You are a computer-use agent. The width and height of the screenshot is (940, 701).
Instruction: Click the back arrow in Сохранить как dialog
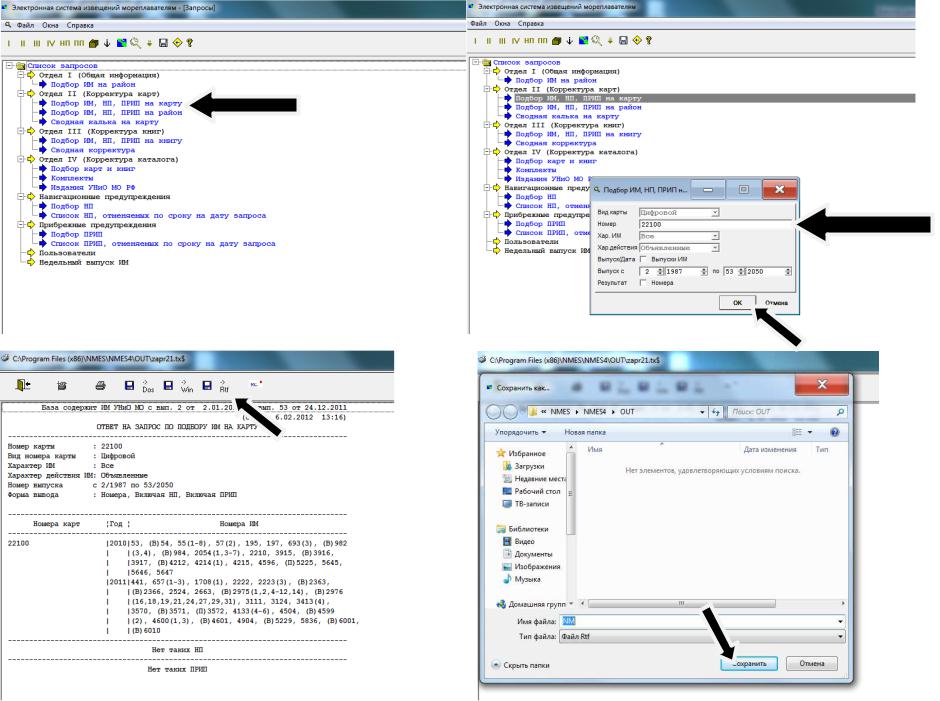(493, 412)
